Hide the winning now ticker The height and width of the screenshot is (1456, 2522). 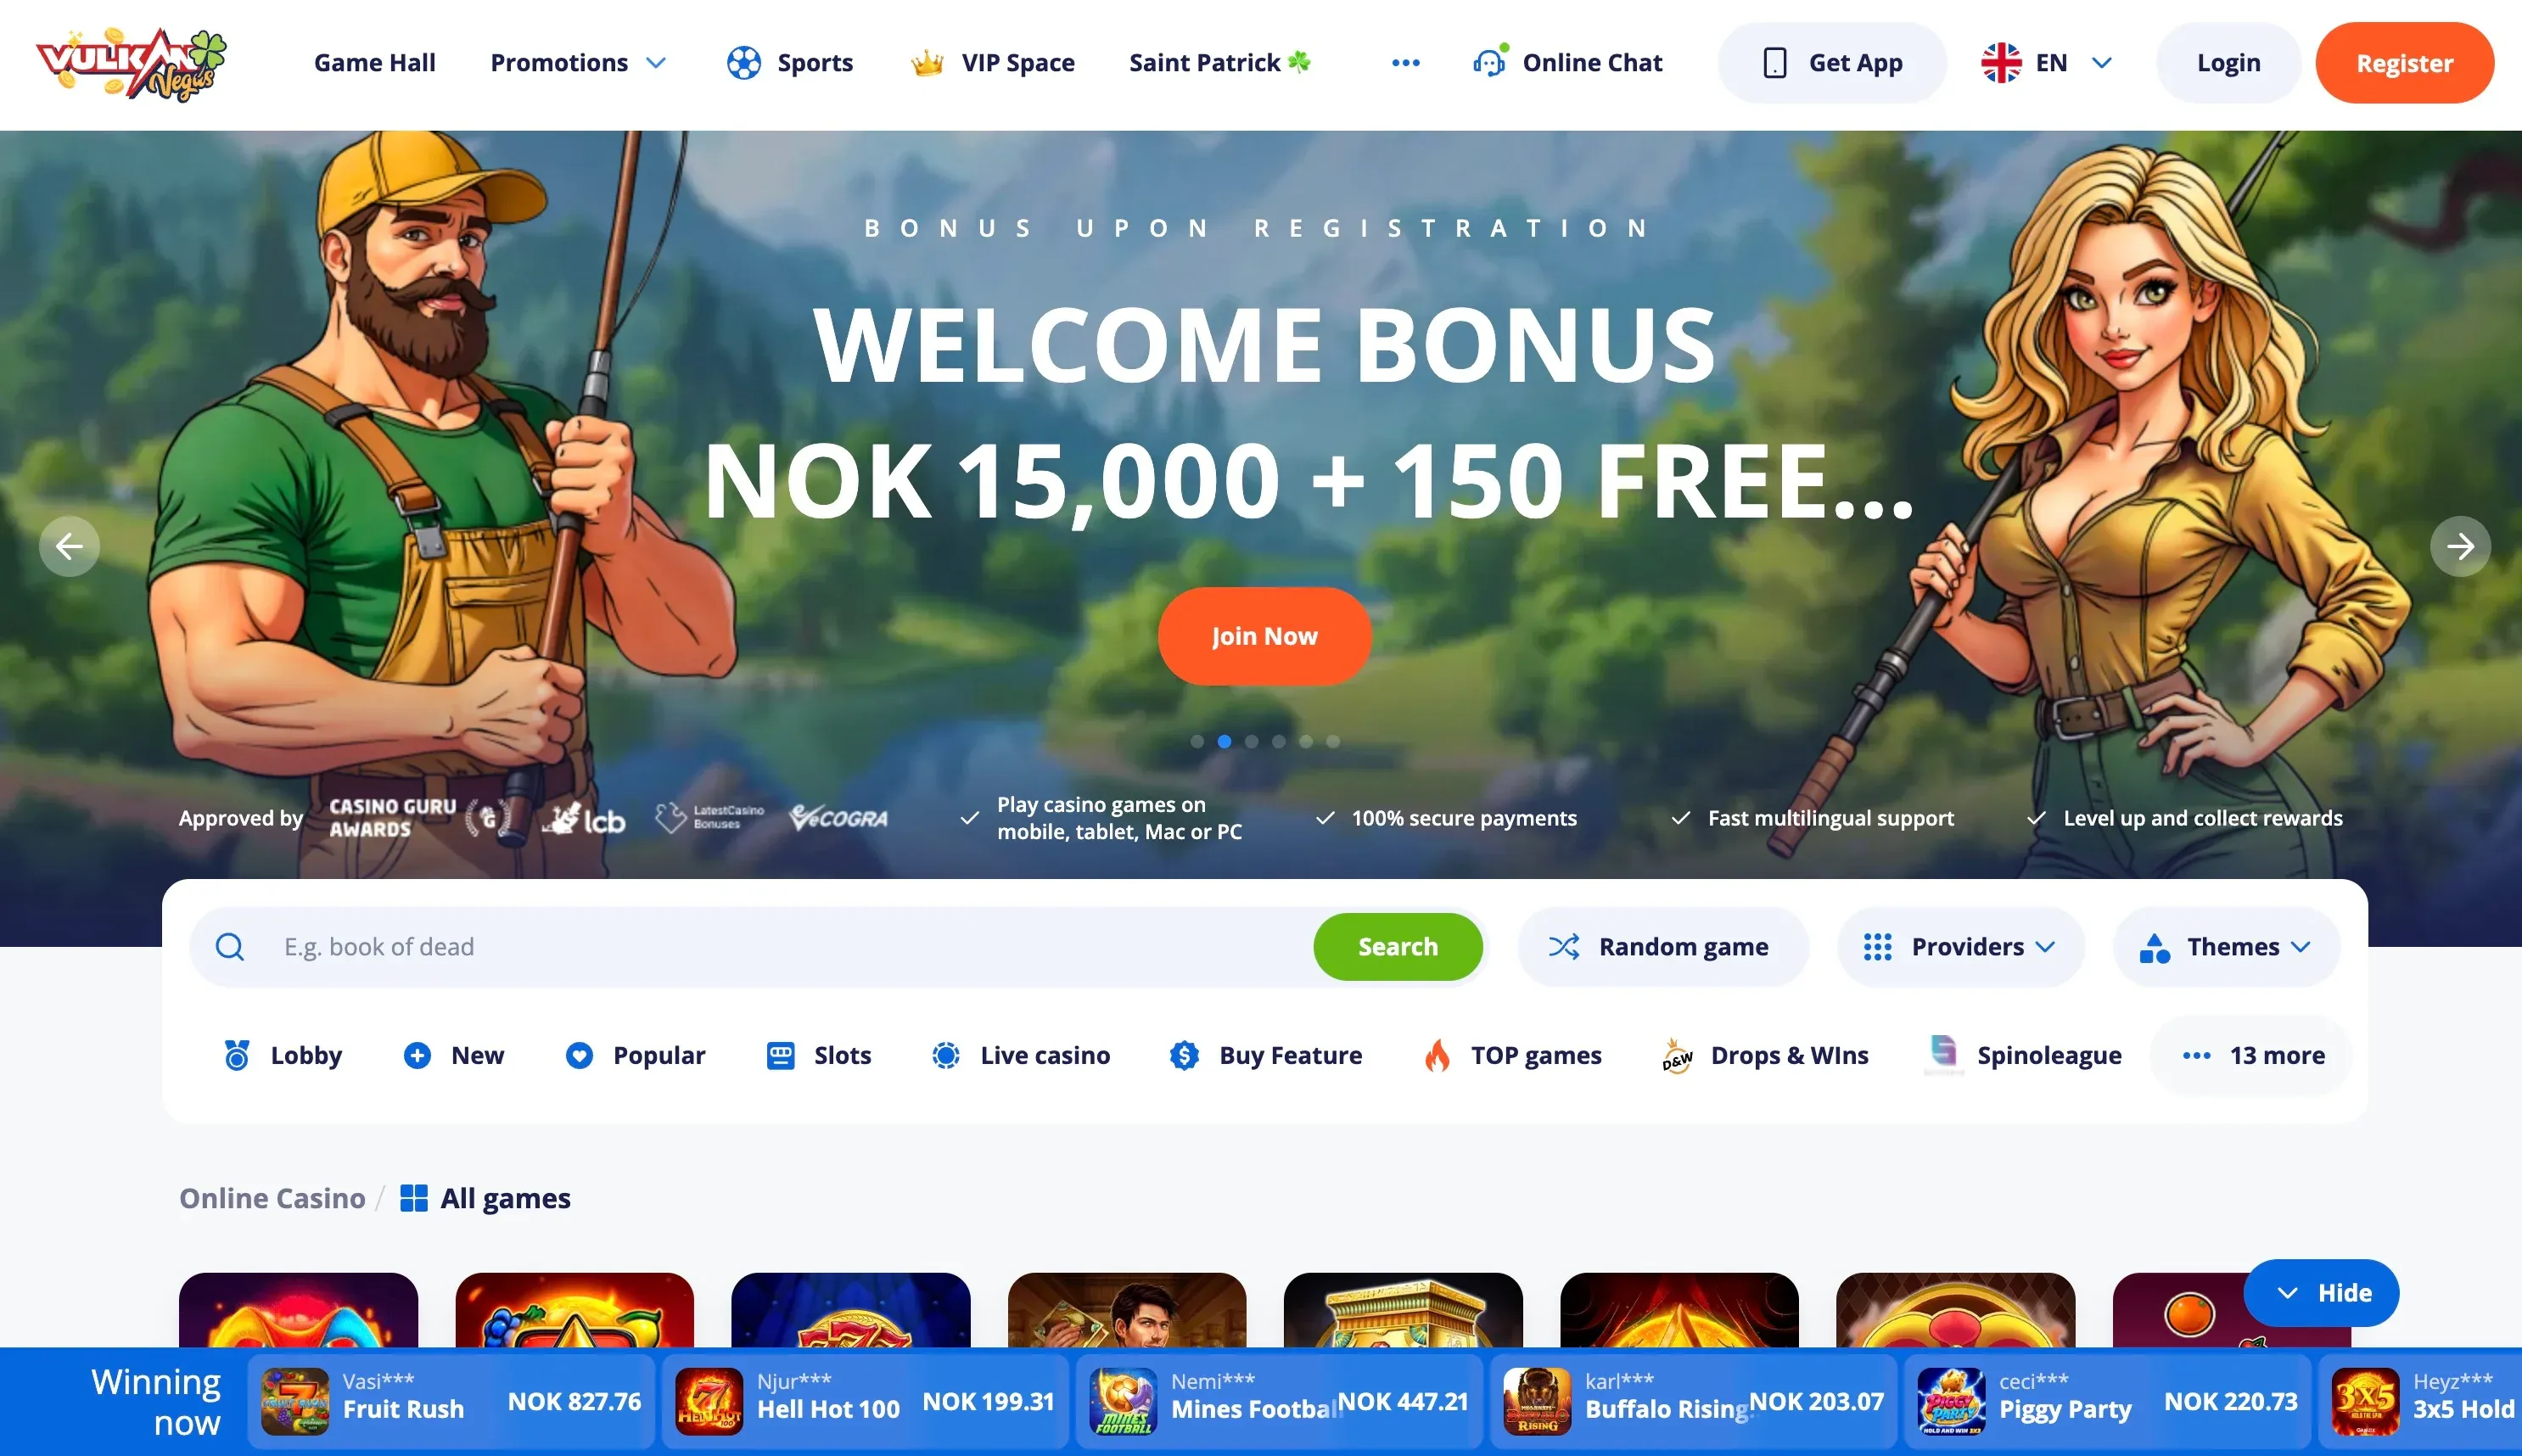click(2321, 1292)
